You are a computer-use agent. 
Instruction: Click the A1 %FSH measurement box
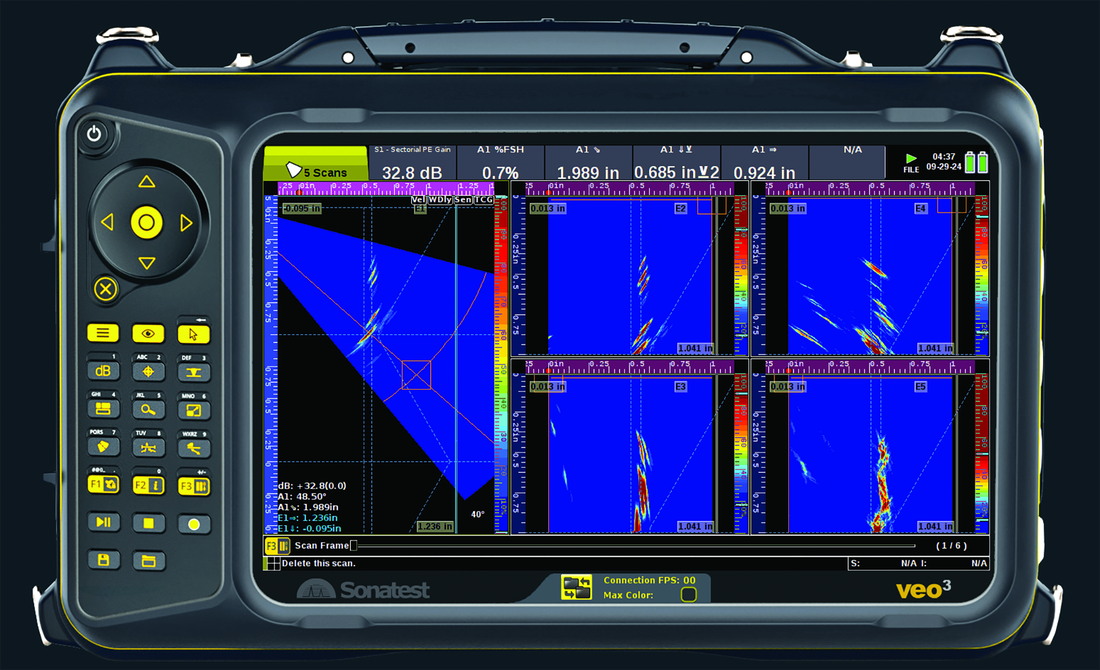(500, 163)
